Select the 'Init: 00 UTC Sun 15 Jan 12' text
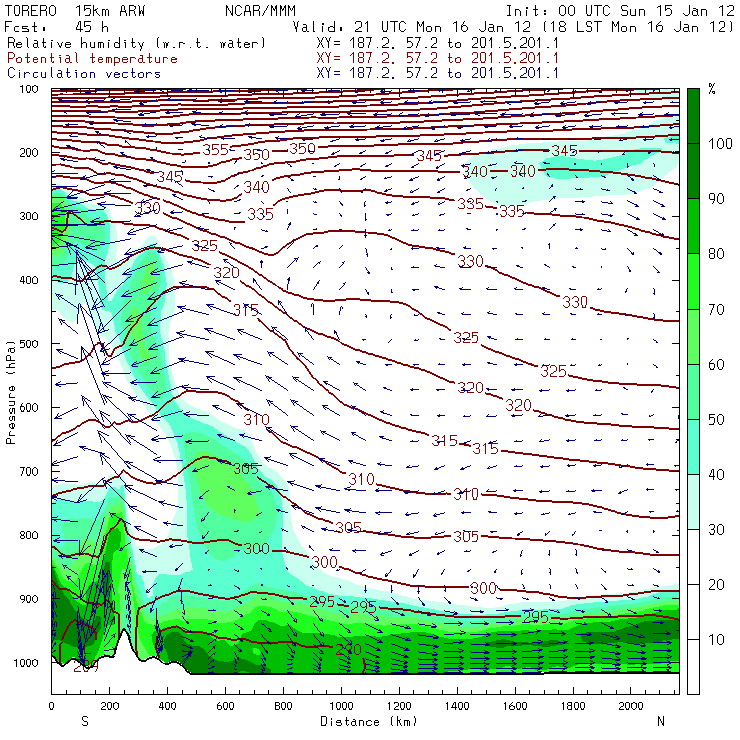The image size is (740, 740). tap(620, 11)
